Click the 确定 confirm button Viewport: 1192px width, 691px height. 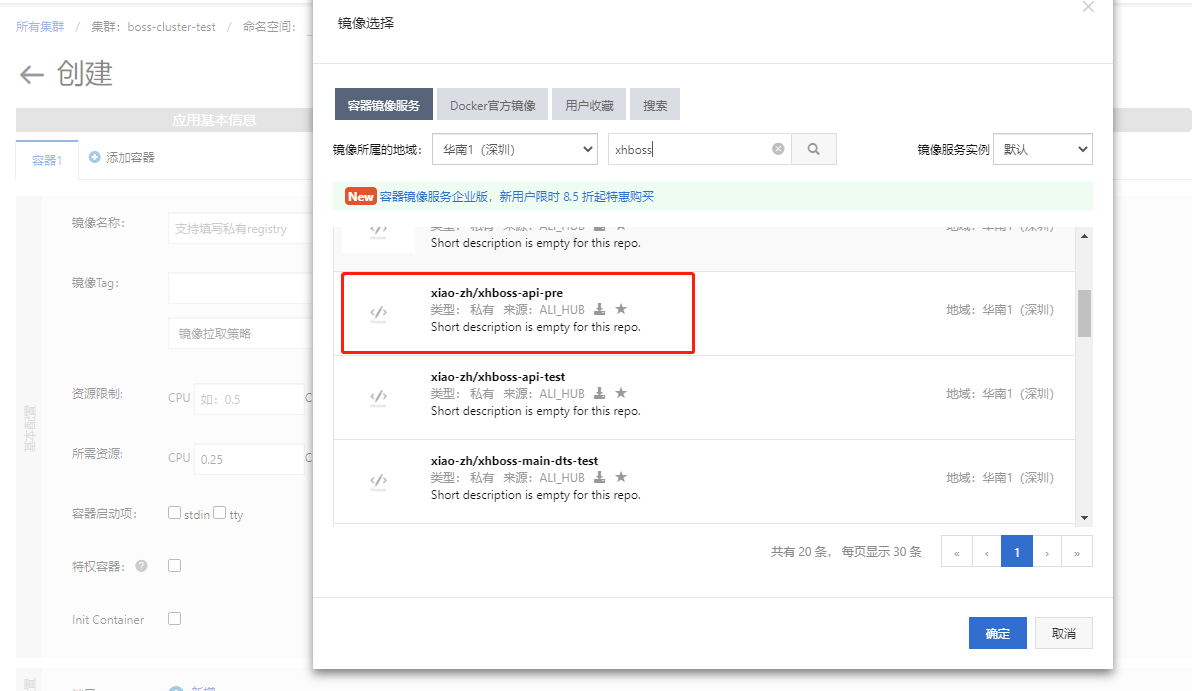997,633
